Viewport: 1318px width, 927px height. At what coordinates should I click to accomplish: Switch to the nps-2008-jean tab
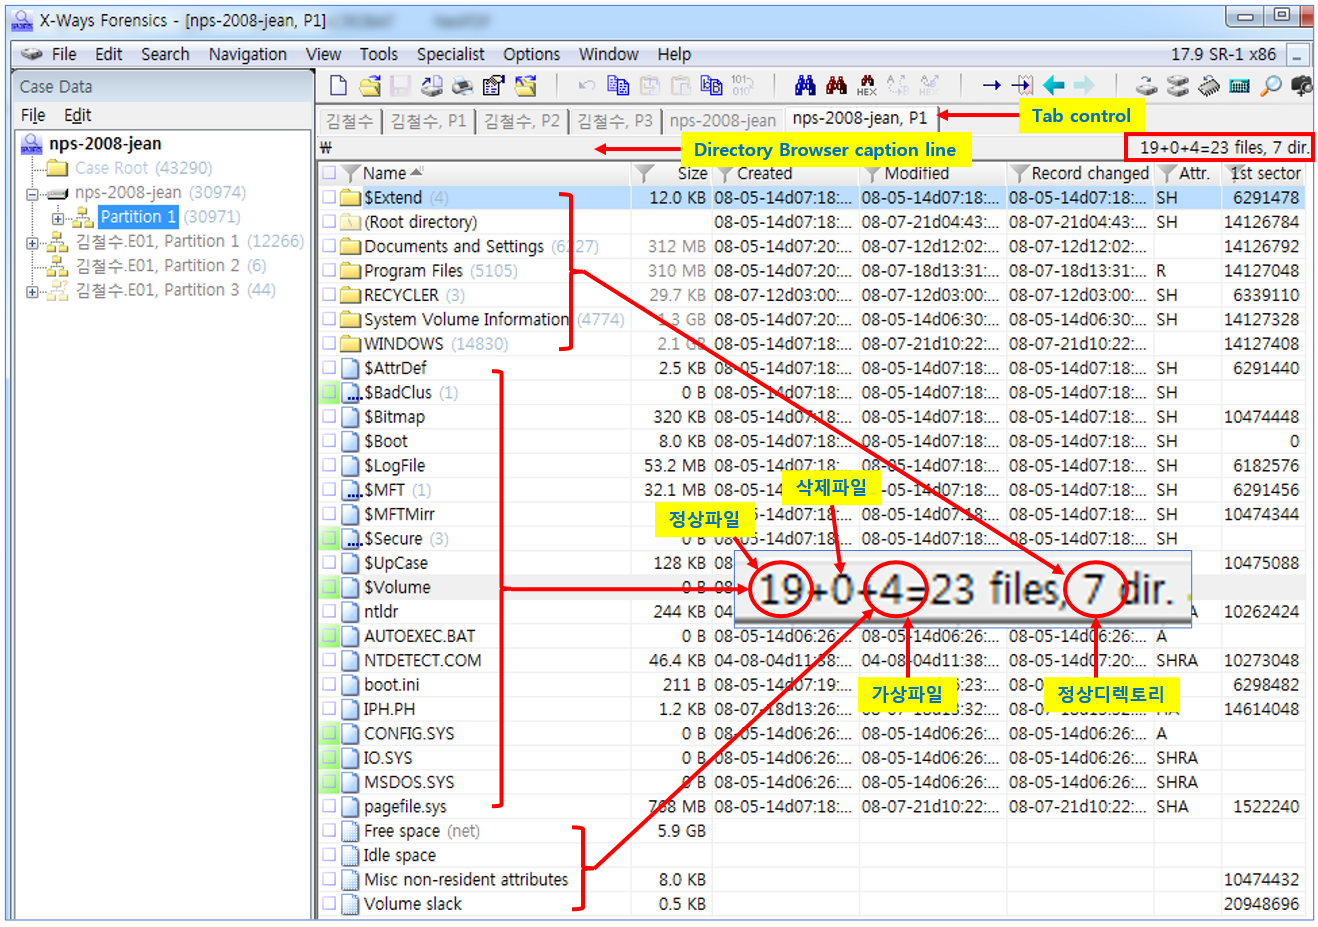(x=723, y=121)
